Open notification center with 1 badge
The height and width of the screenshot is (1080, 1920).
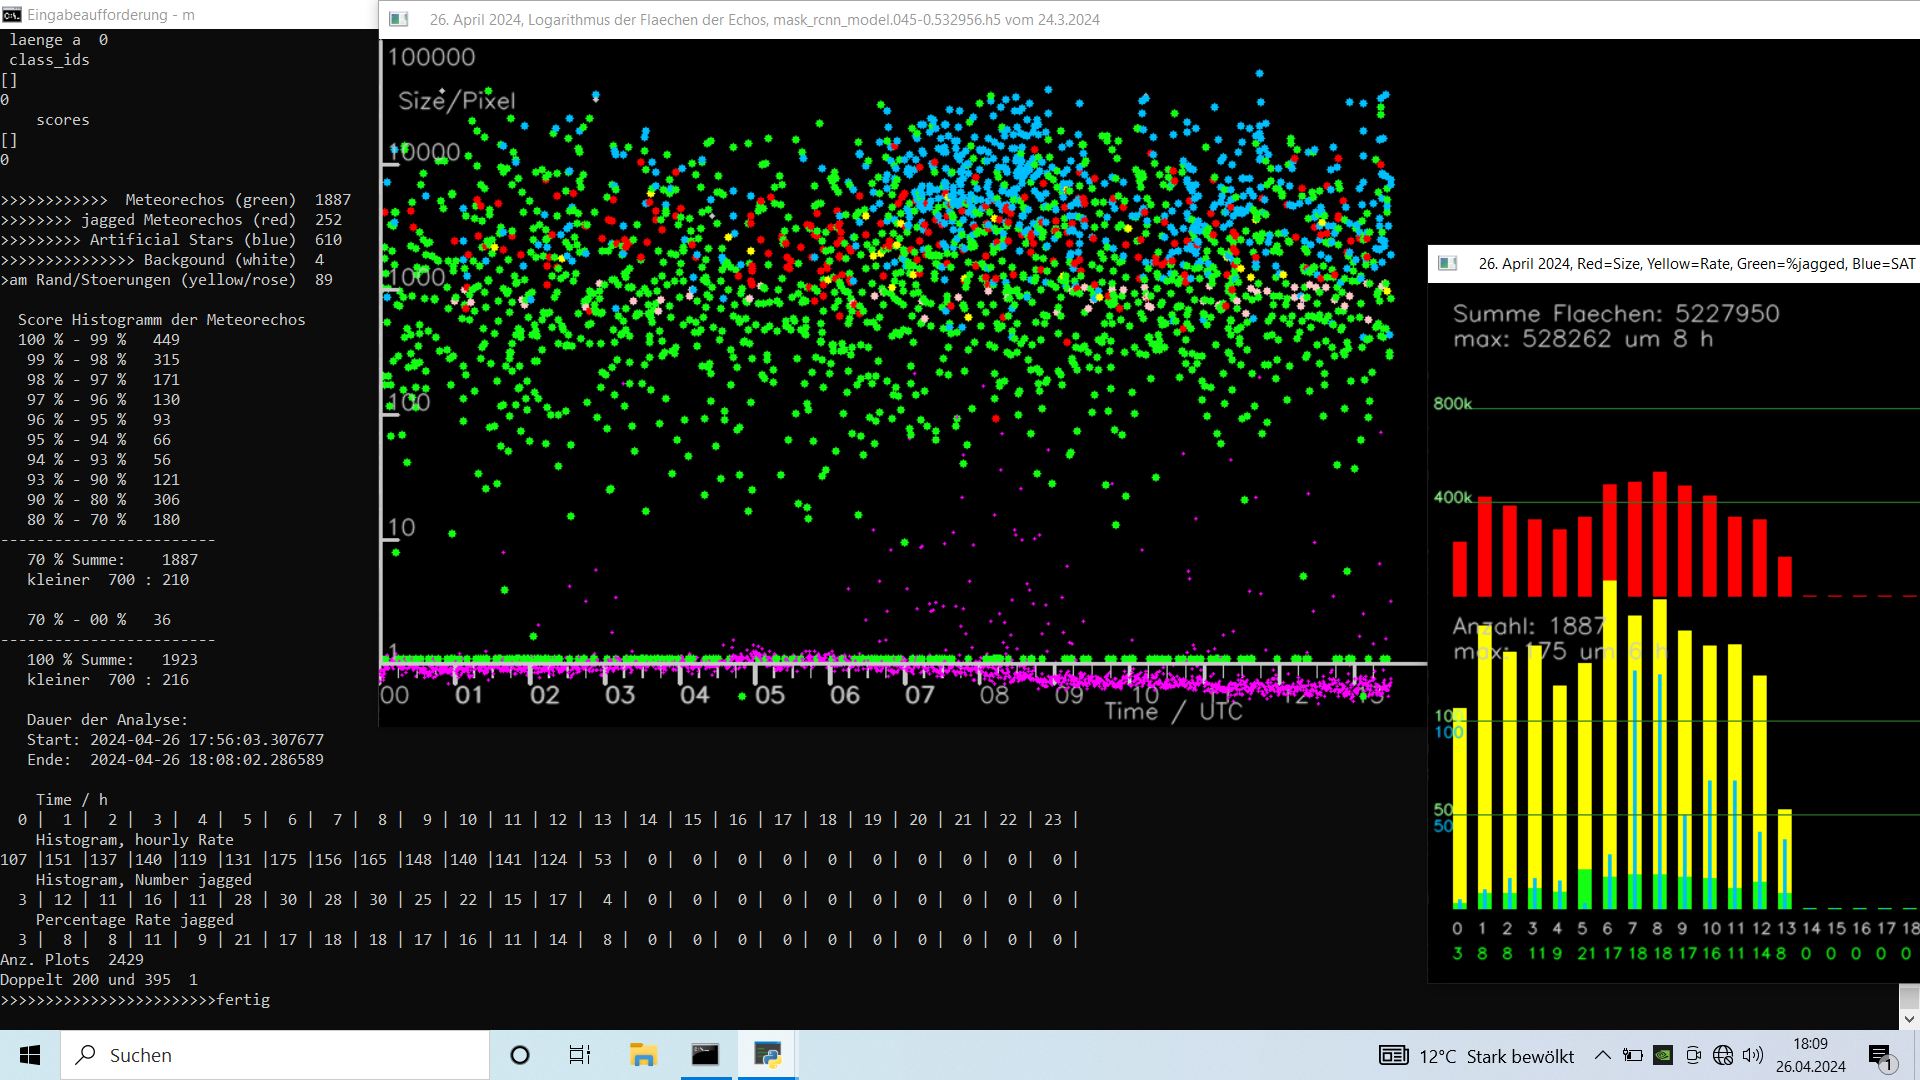click(x=1880, y=1055)
